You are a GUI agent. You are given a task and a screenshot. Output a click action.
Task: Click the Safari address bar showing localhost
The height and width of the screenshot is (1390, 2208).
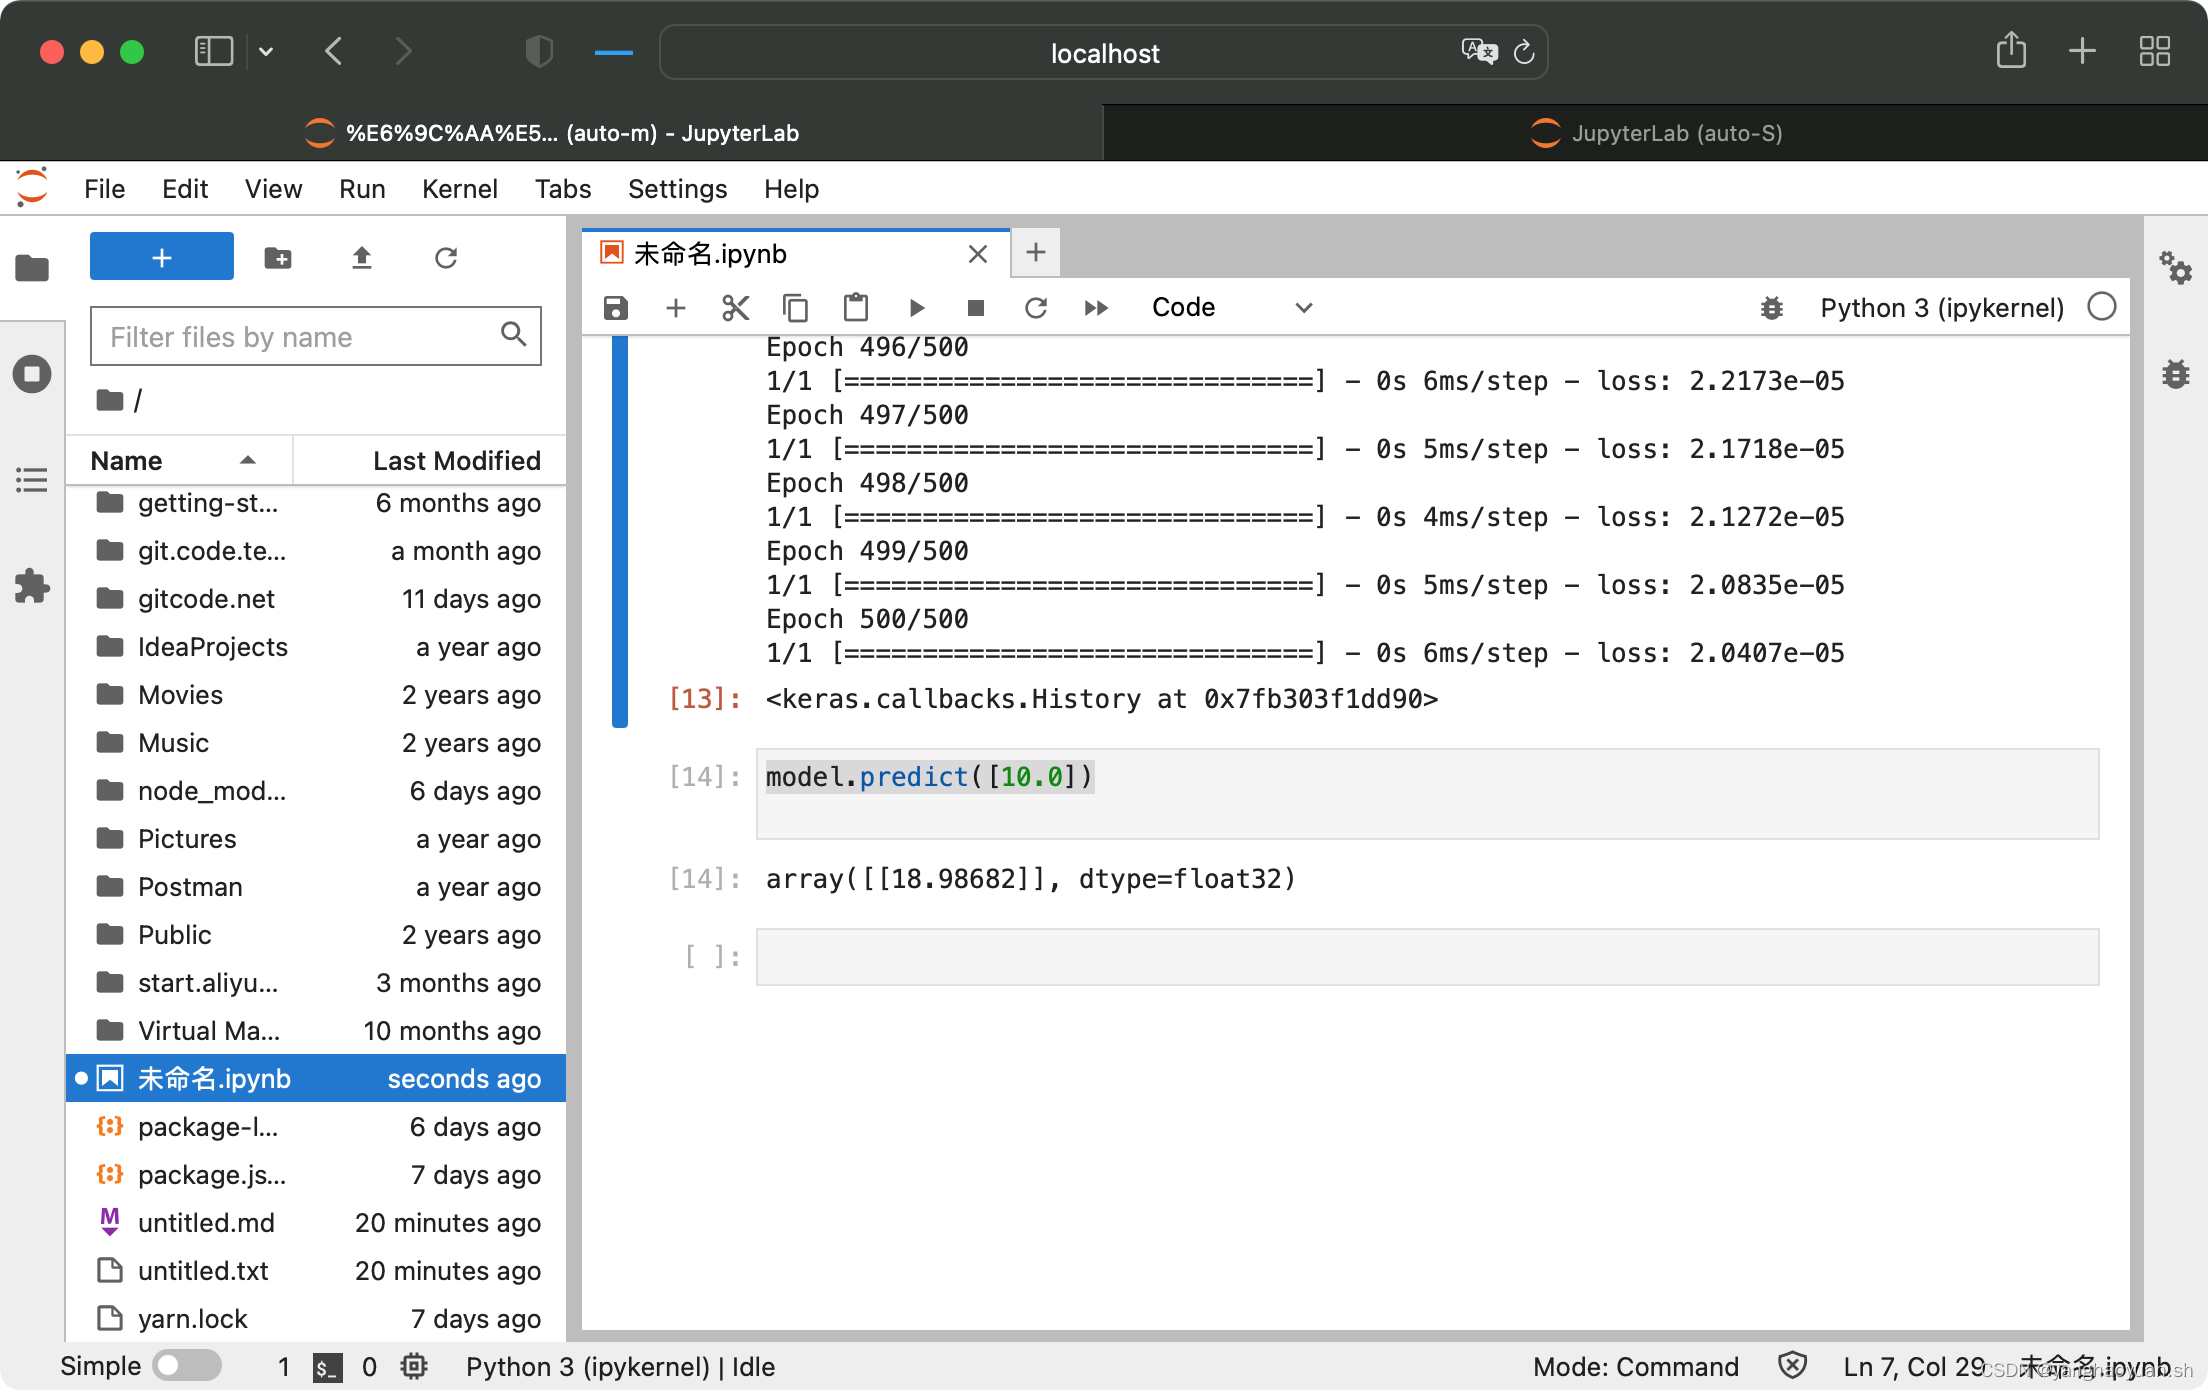tap(1104, 53)
